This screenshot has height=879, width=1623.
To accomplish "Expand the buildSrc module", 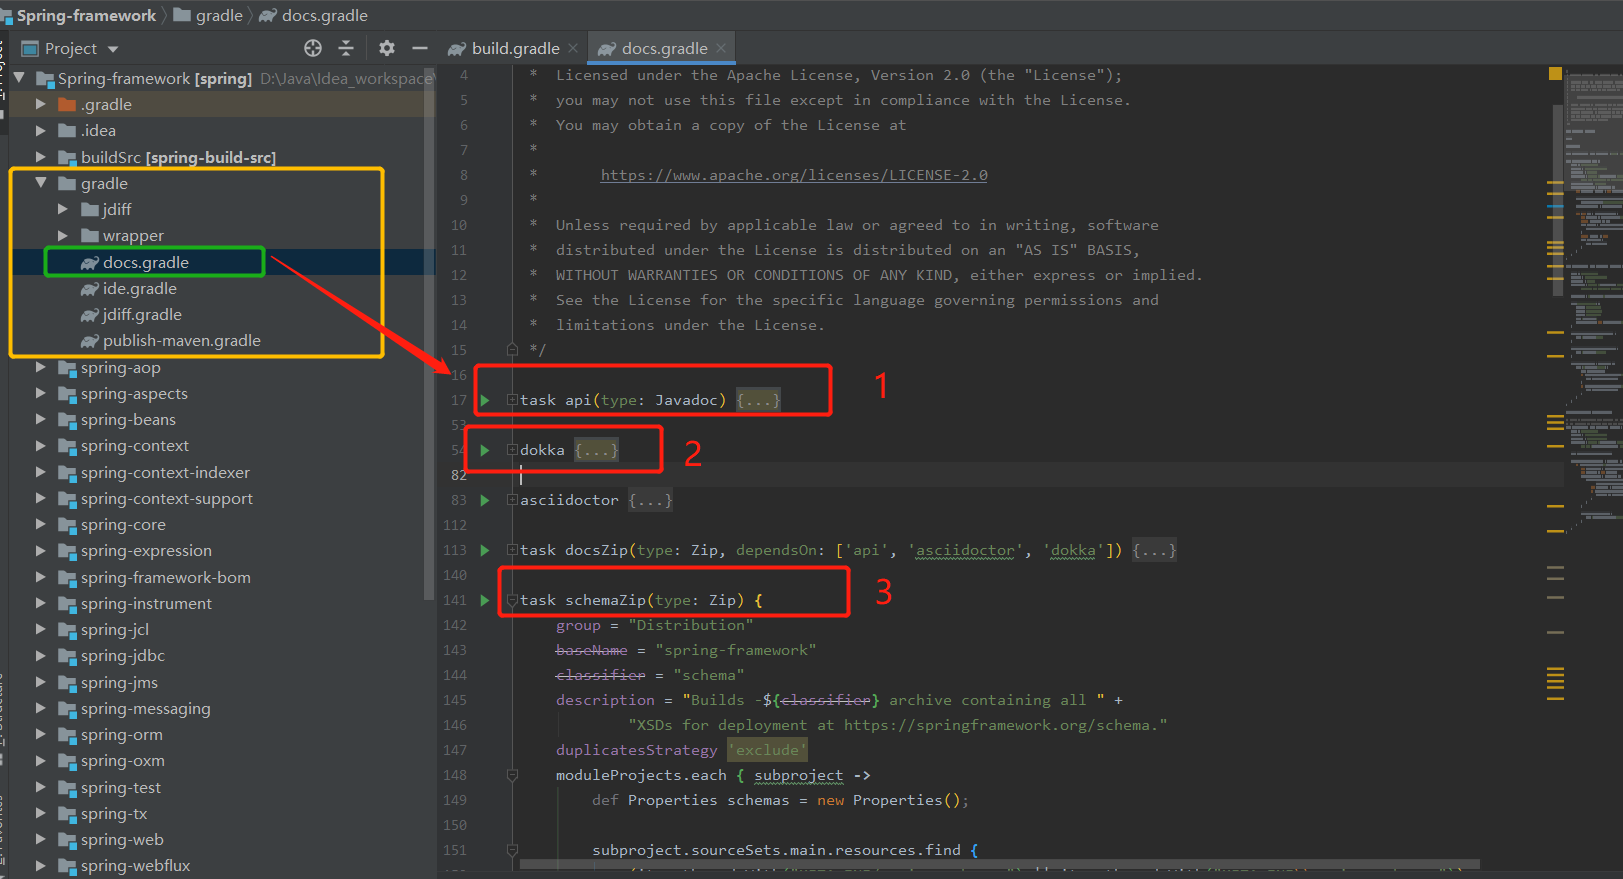I will tap(41, 157).
